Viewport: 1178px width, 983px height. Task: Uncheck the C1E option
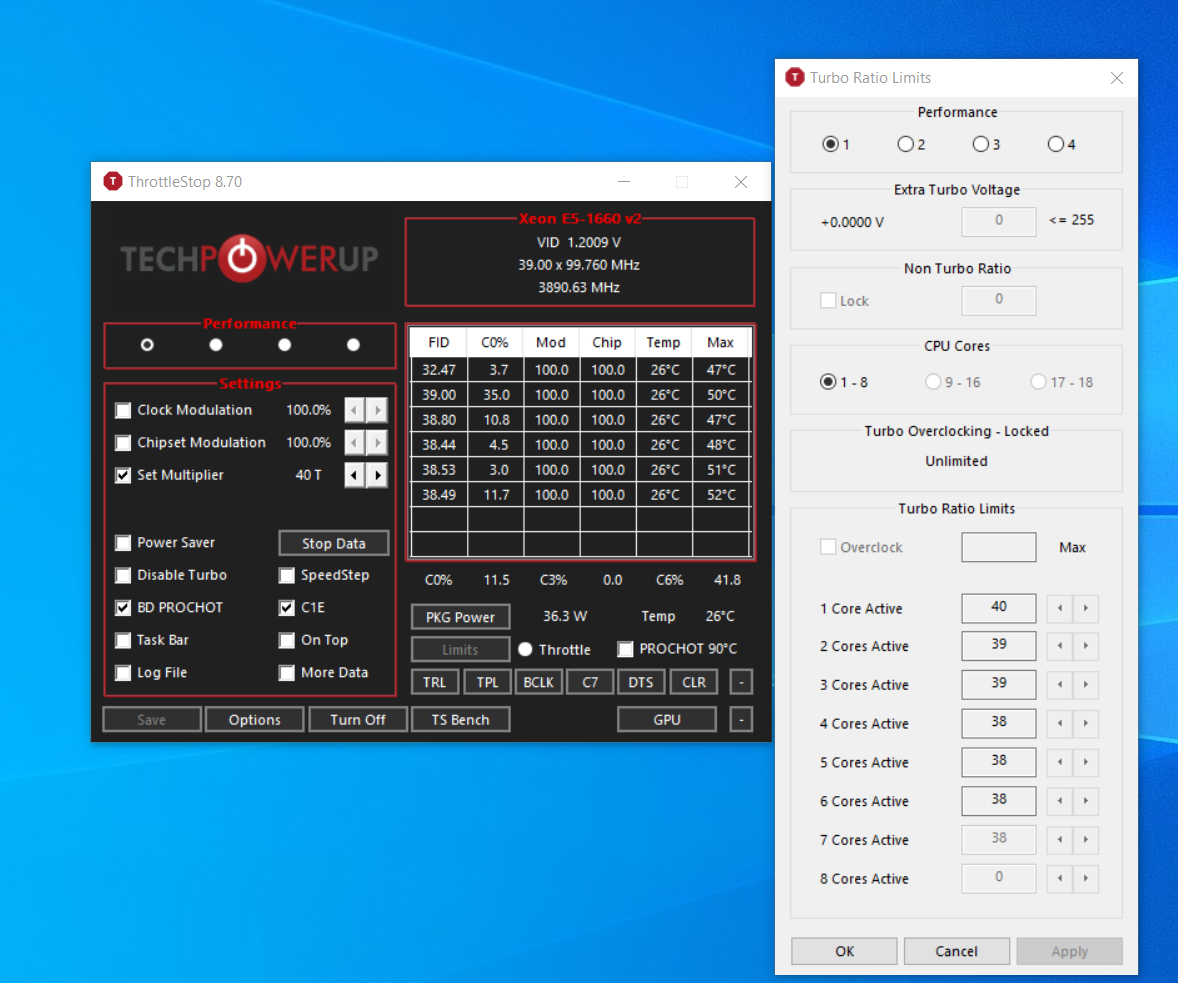tap(286, 608)
